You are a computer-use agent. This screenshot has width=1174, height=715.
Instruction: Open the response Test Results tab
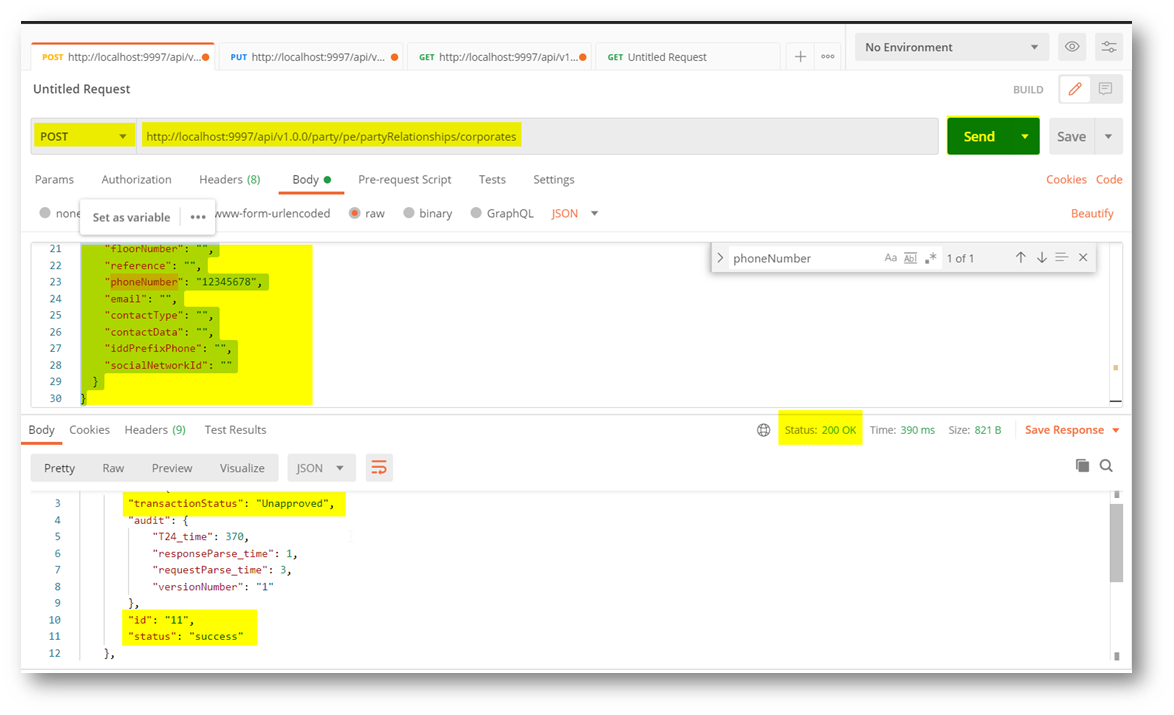[x=235, y=430]
